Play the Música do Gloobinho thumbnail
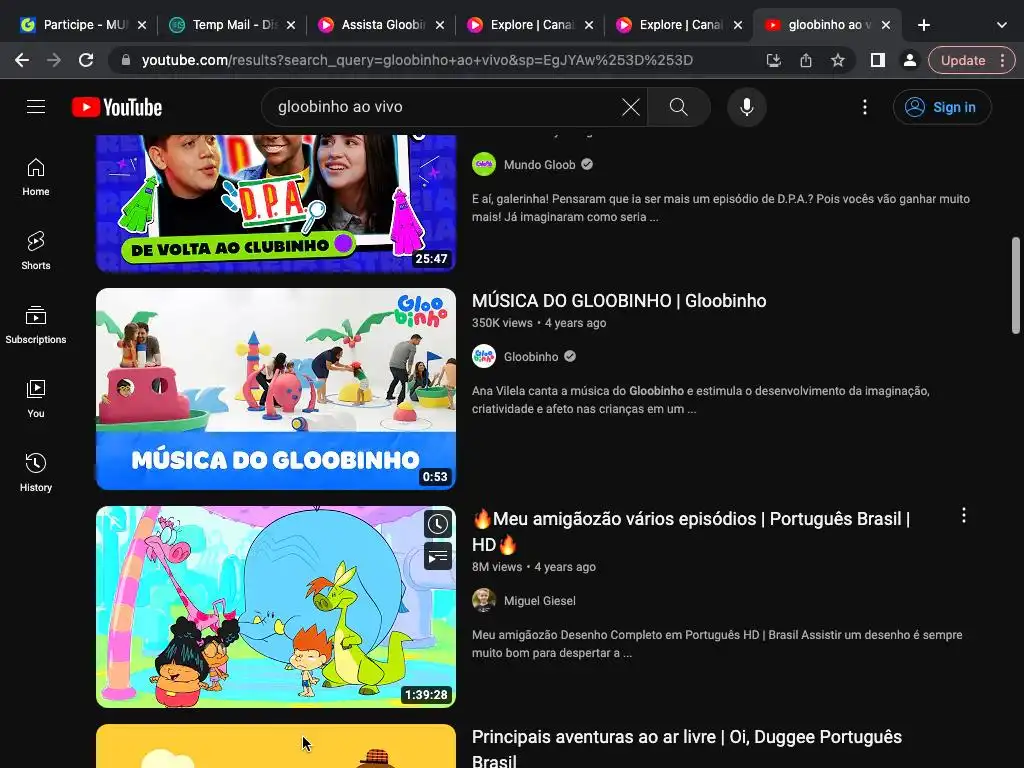 pyautogui.click(x=276, y=389)
